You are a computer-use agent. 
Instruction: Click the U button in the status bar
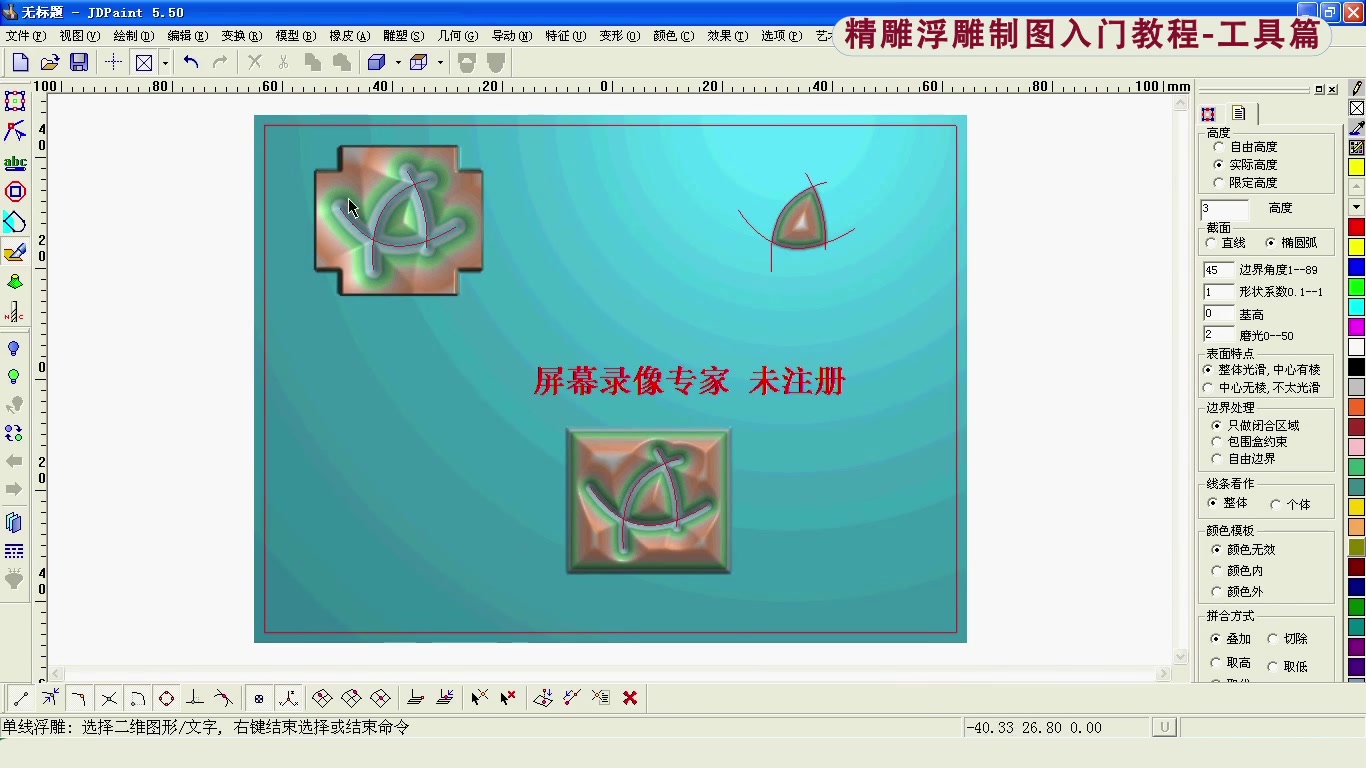[1163, 727]
